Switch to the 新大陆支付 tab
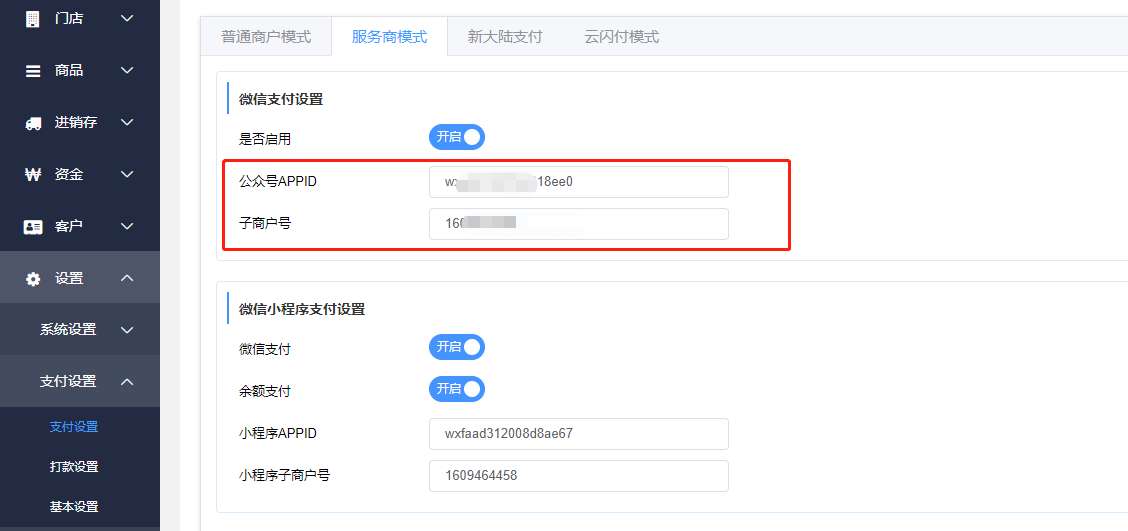Viewport: 1128px width, 531px height. tap(504, 37)
